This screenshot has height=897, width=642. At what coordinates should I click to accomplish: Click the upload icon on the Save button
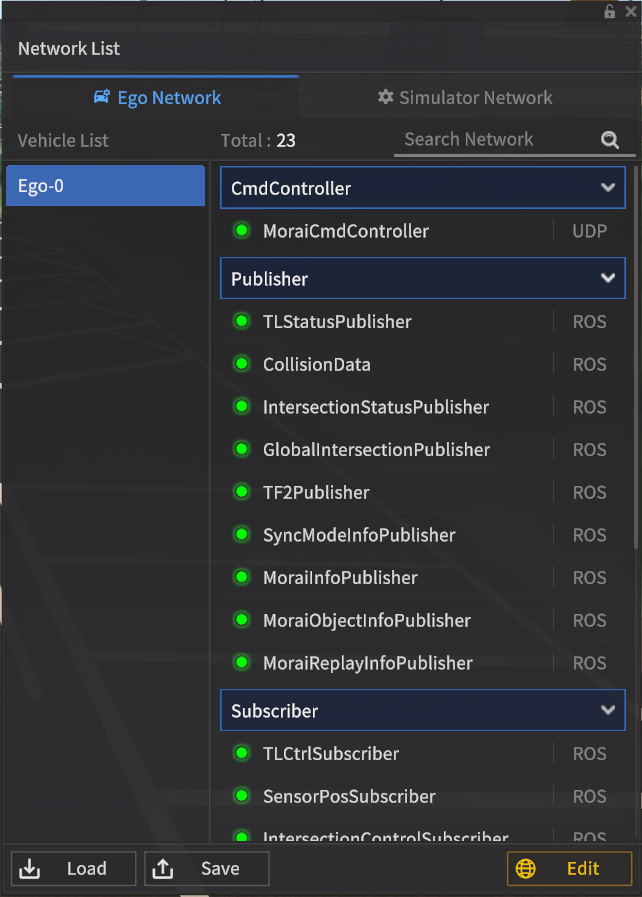coord(163,868)
